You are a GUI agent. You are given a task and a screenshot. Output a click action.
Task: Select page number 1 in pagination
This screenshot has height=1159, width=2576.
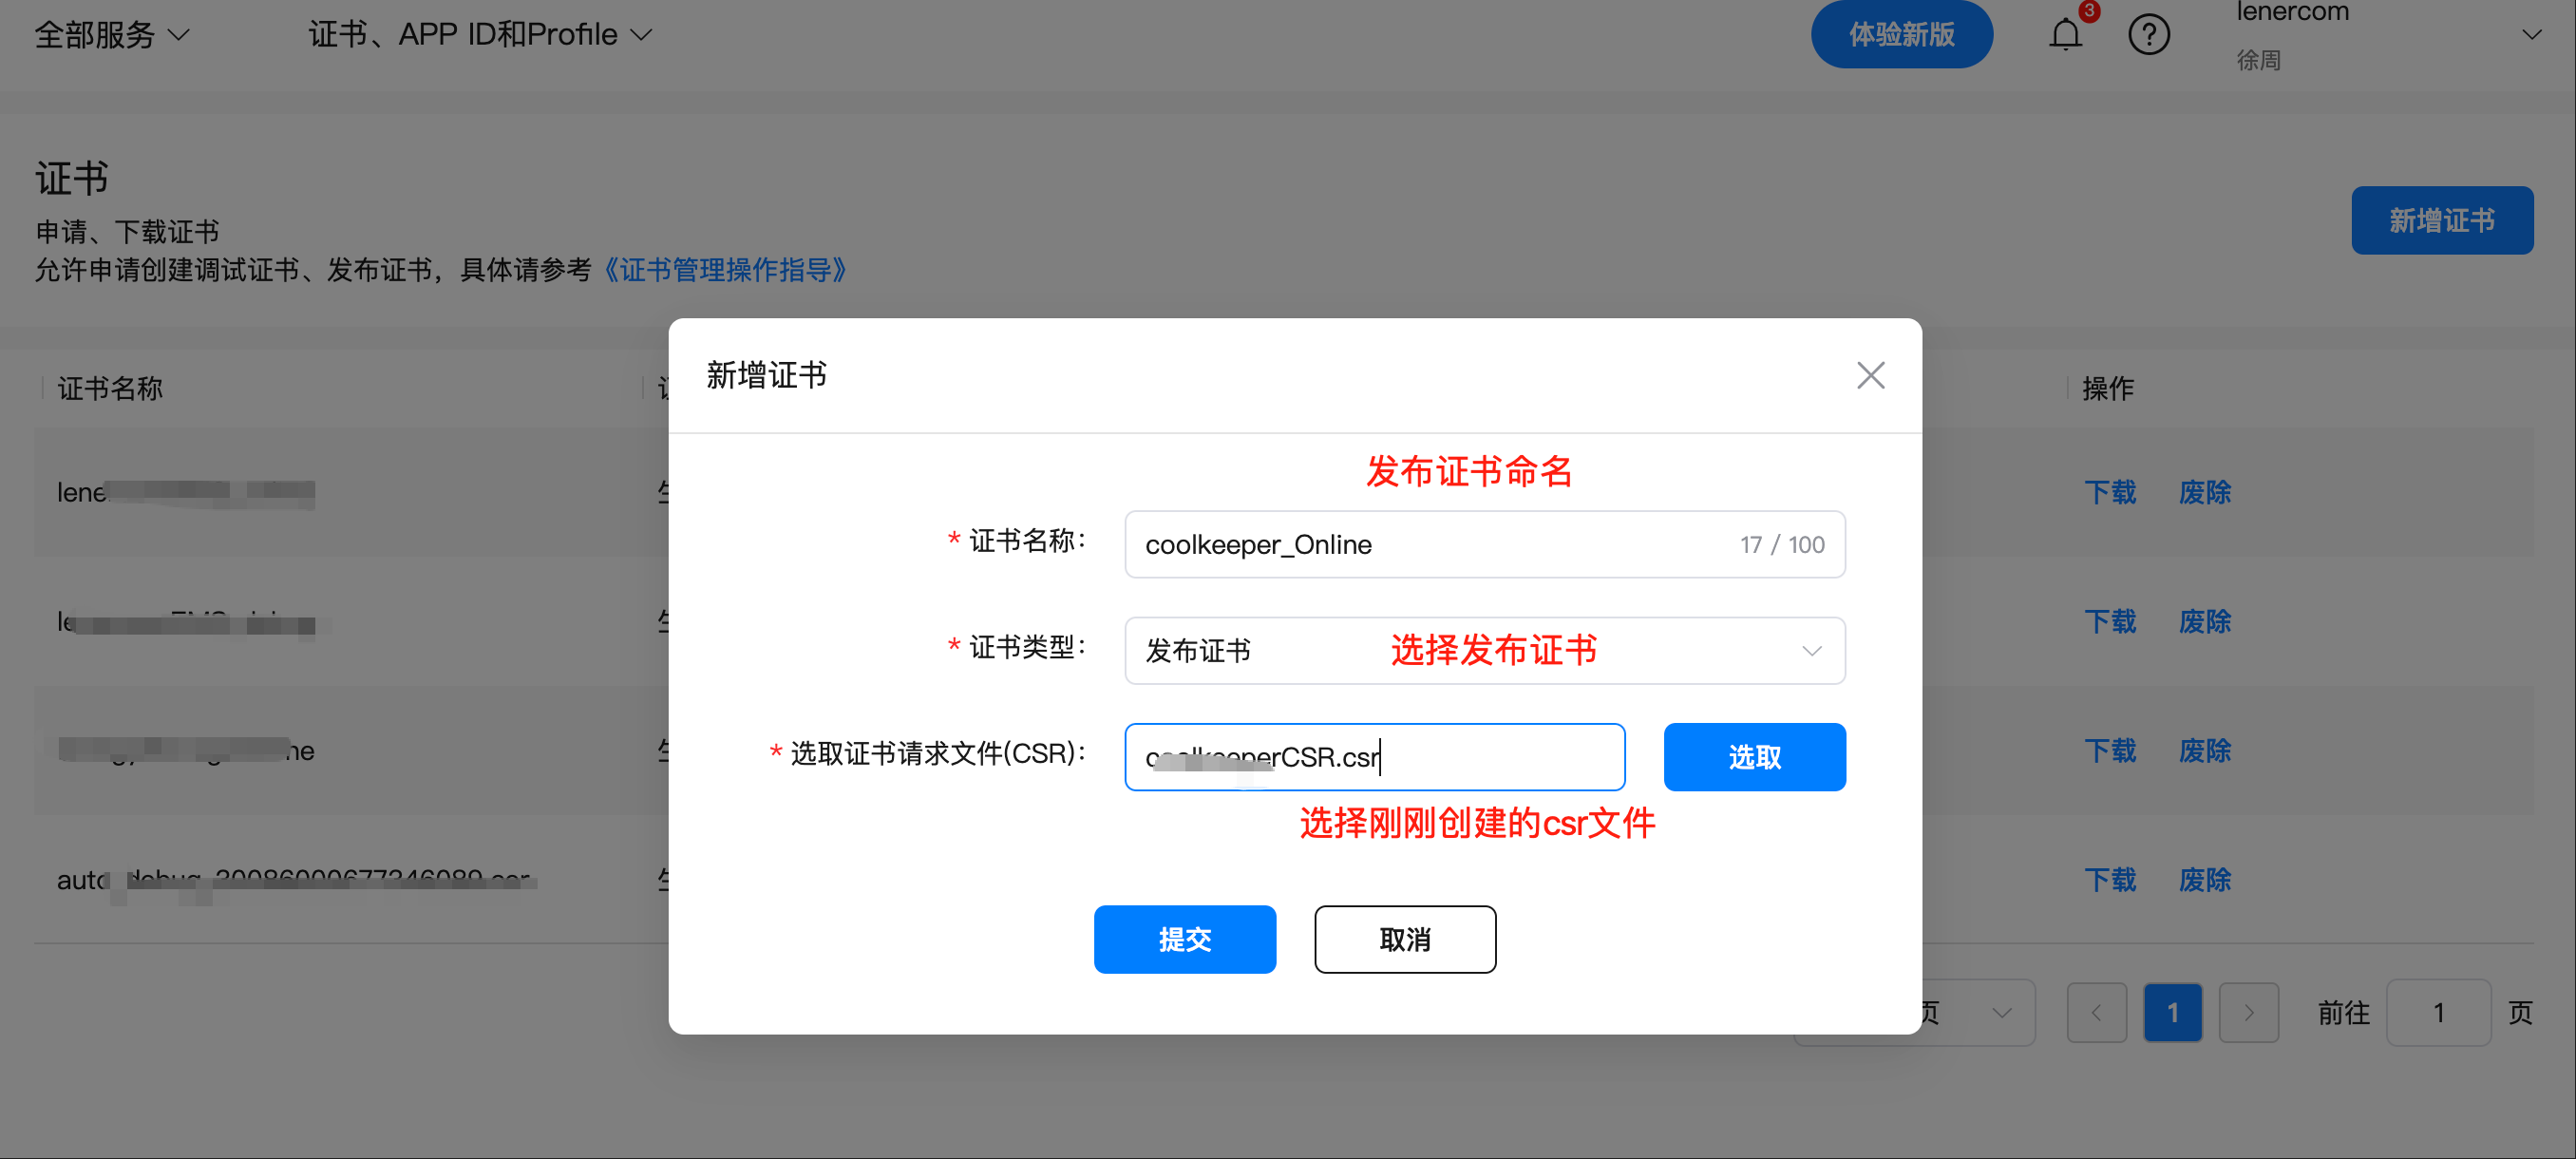pyautogui.click(x=2172, y=1012)
